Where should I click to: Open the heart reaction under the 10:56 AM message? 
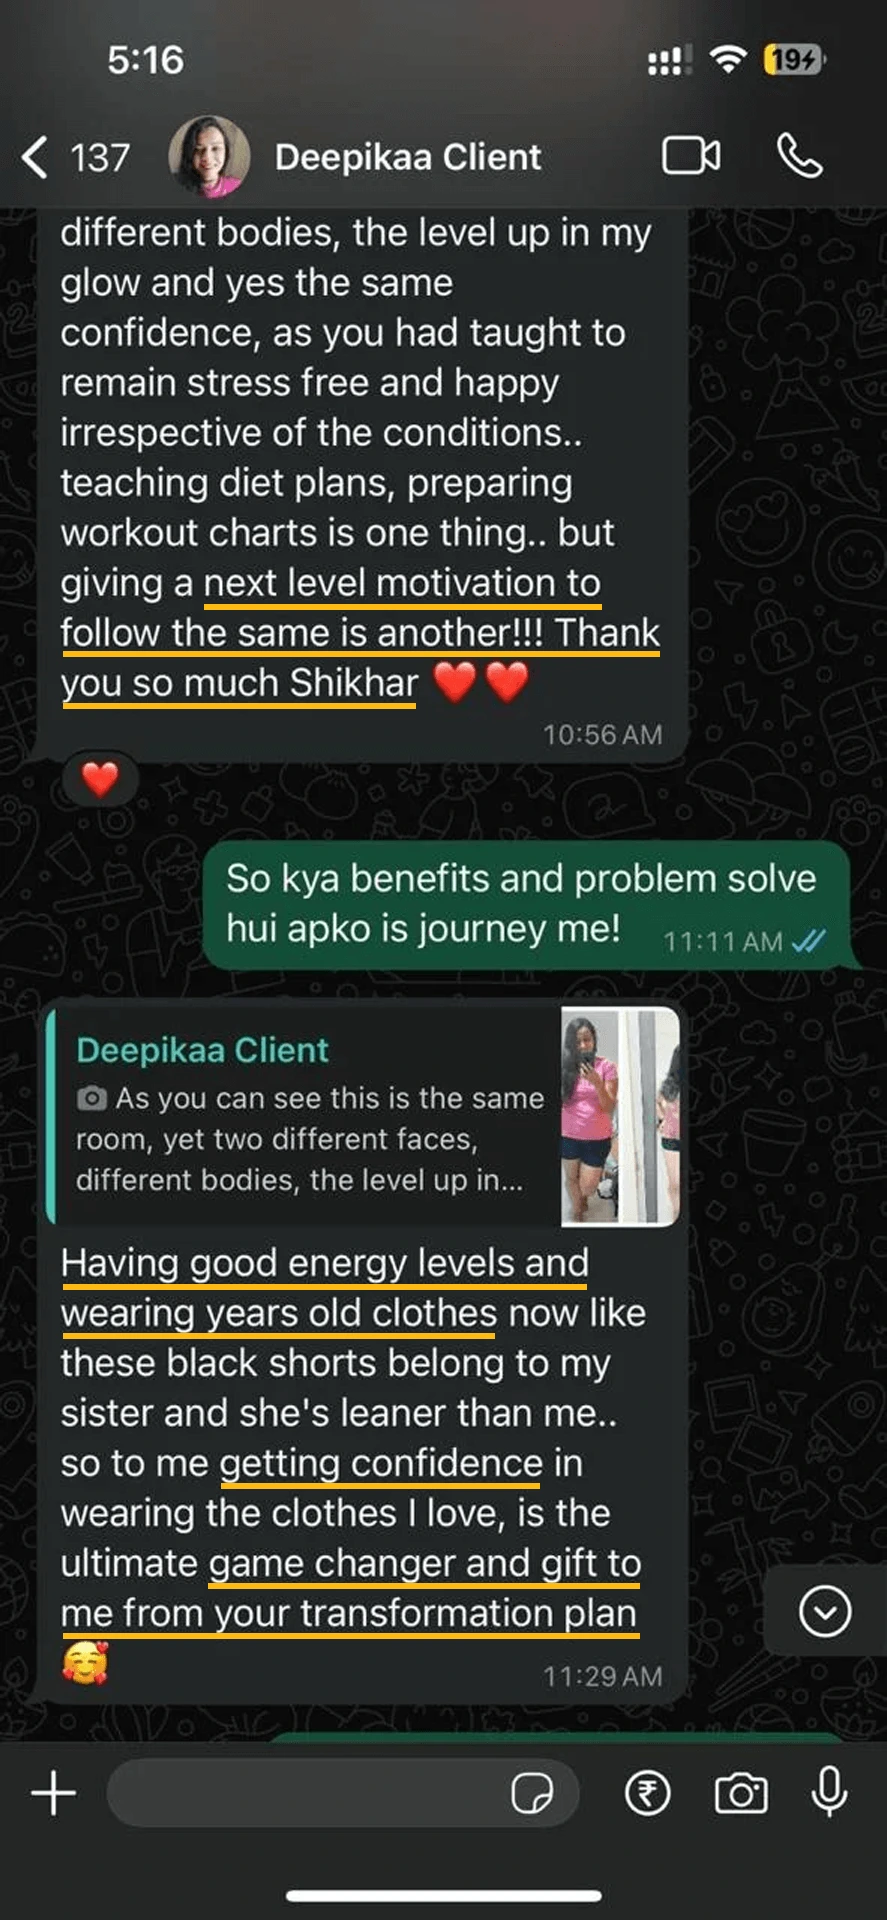[x=99, y=778]
